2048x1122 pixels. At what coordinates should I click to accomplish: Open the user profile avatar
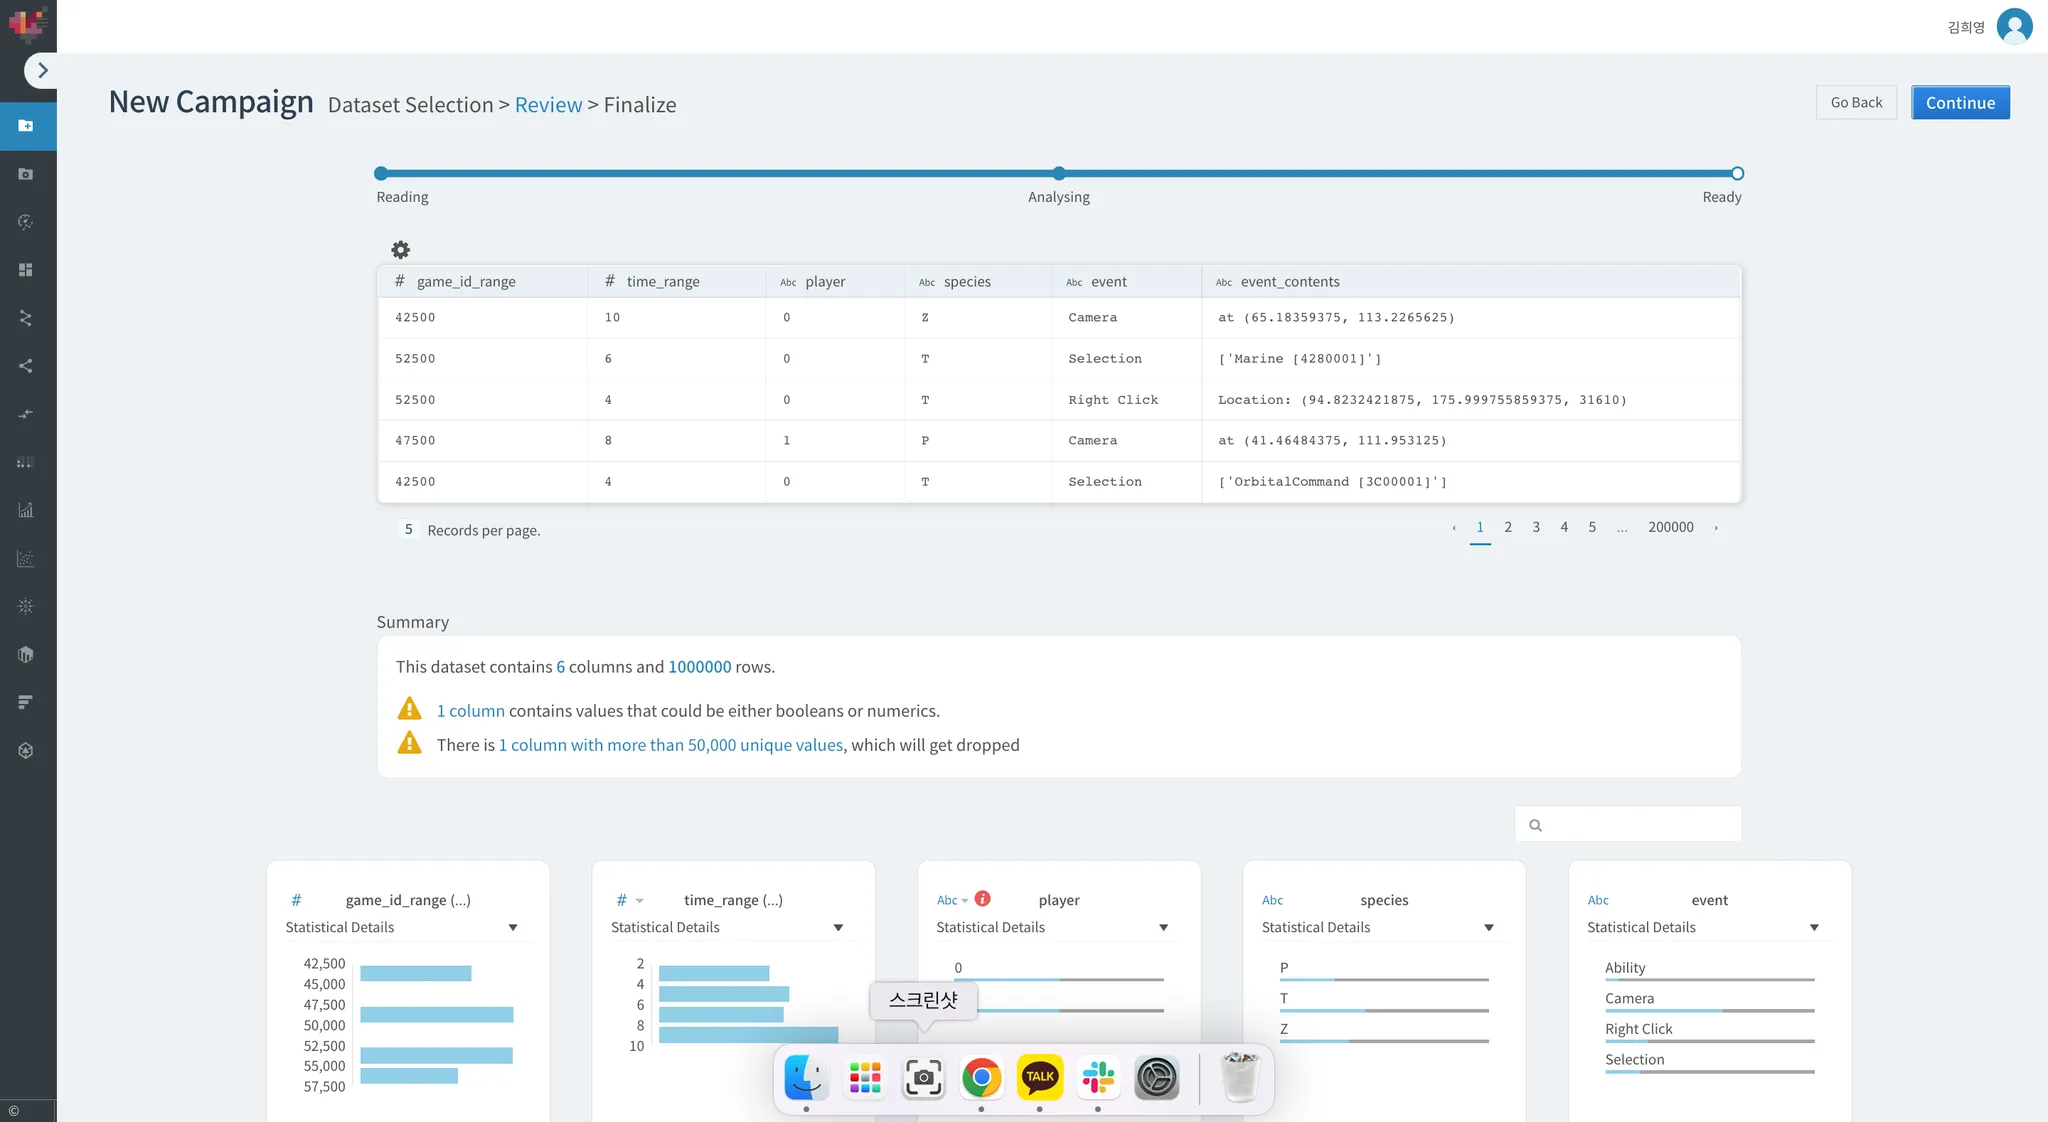tap(2014, 26)
